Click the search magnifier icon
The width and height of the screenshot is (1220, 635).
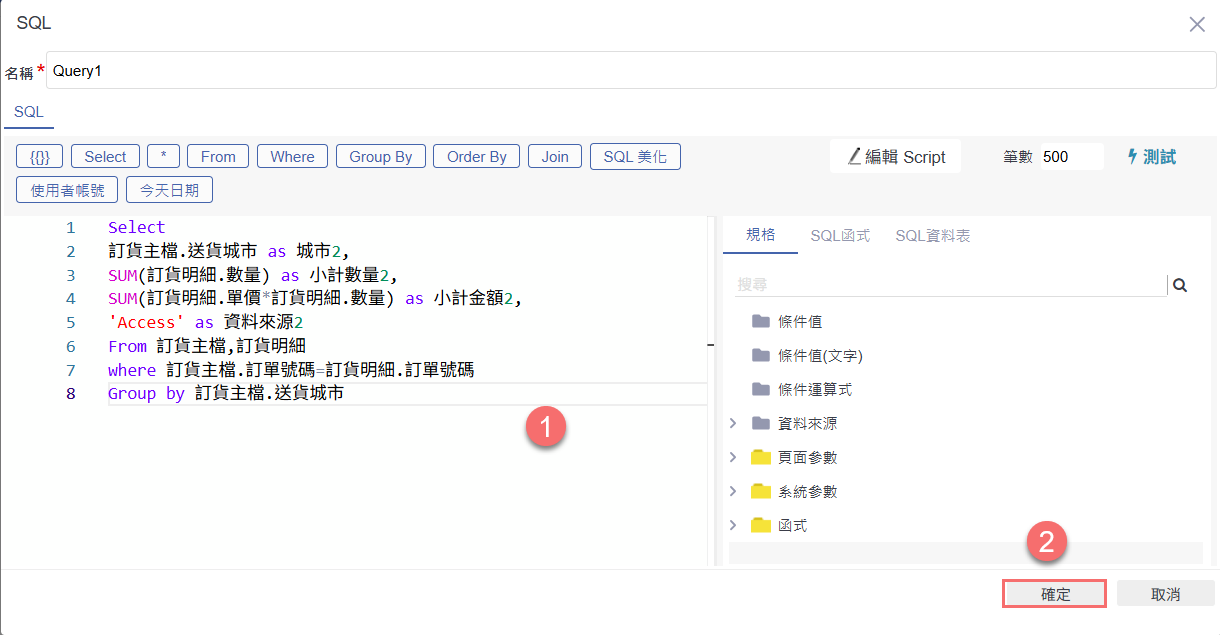pyautogui.click(x=1180, y=285)
